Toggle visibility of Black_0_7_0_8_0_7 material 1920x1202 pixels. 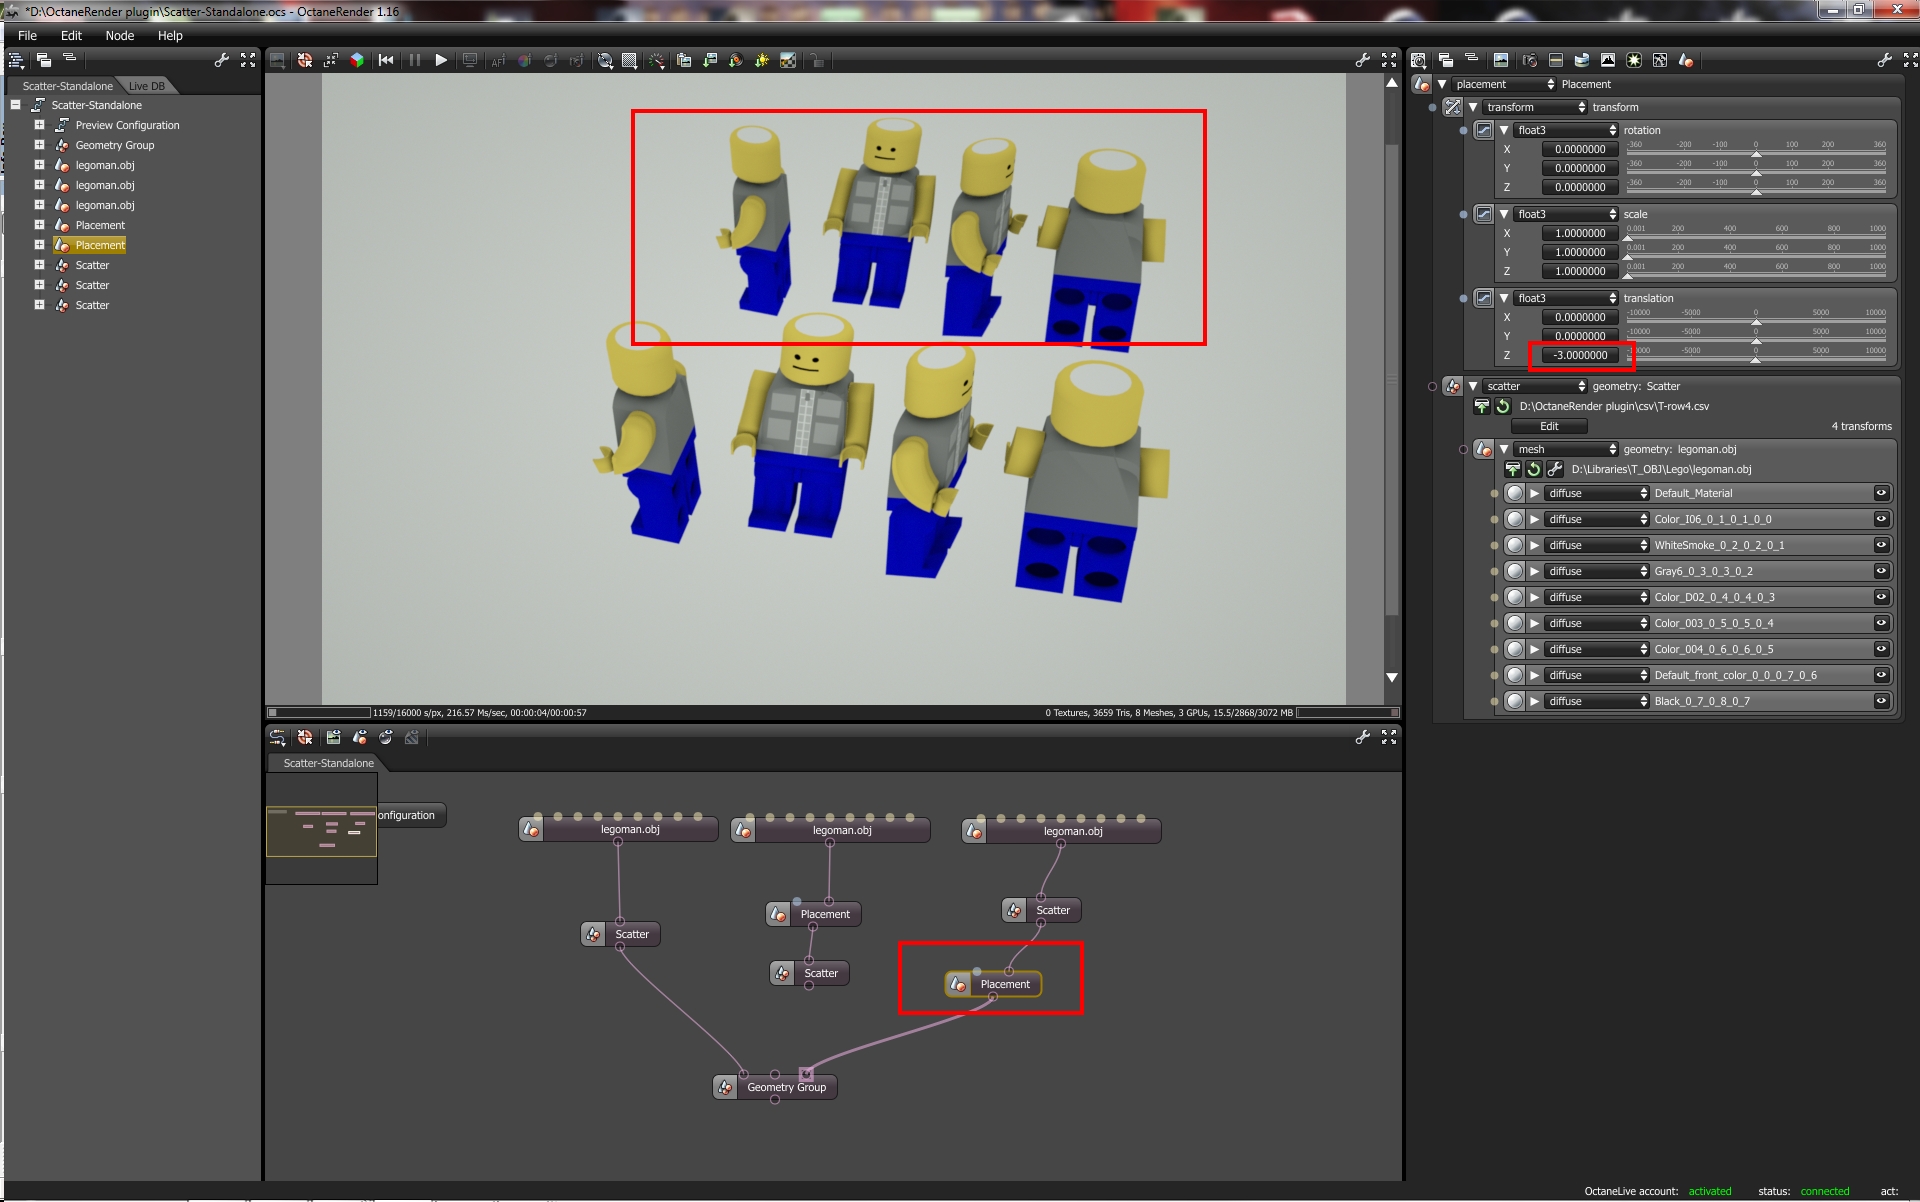click(x=1881, y=701)
